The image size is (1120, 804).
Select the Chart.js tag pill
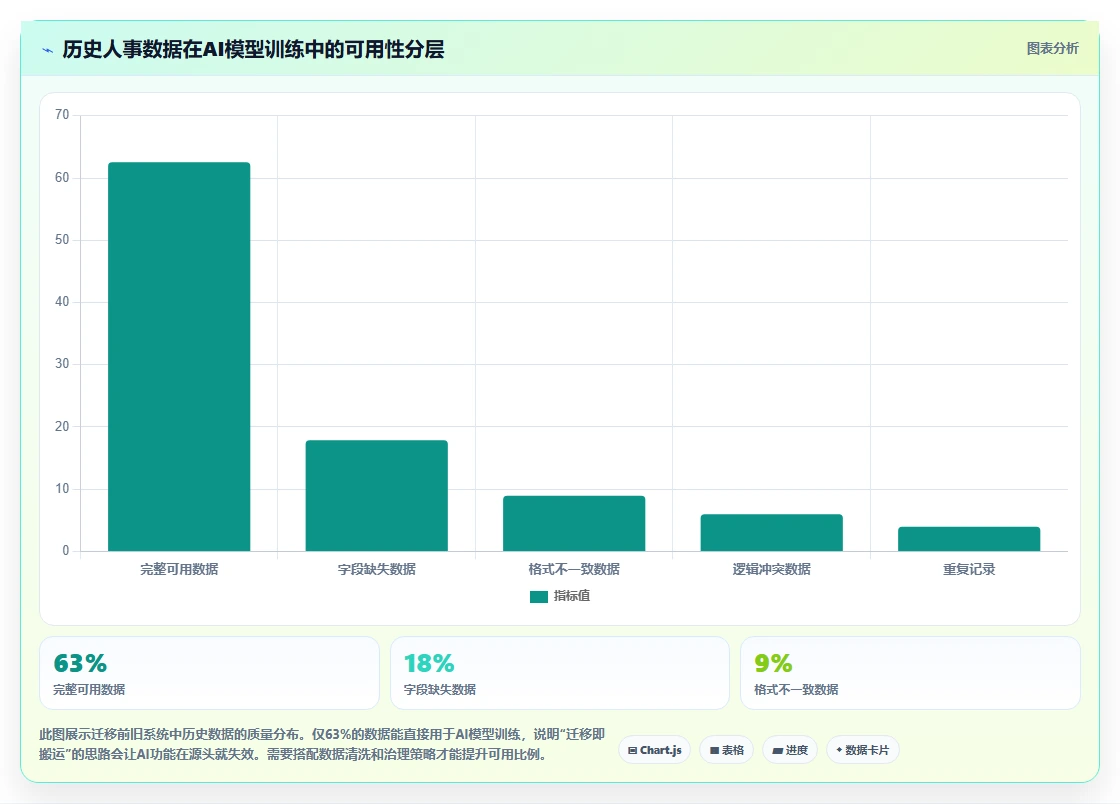click(x=654, y=750)
